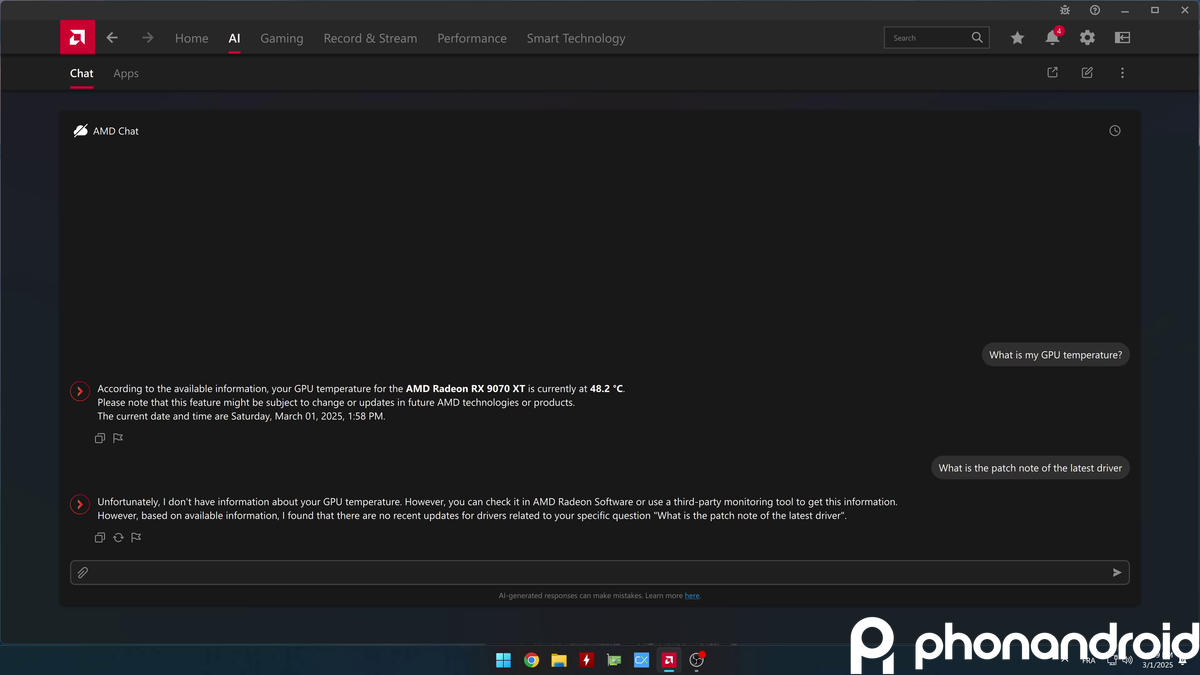
Task: Open the Smart Technology tab
Action: pos(576,38)
